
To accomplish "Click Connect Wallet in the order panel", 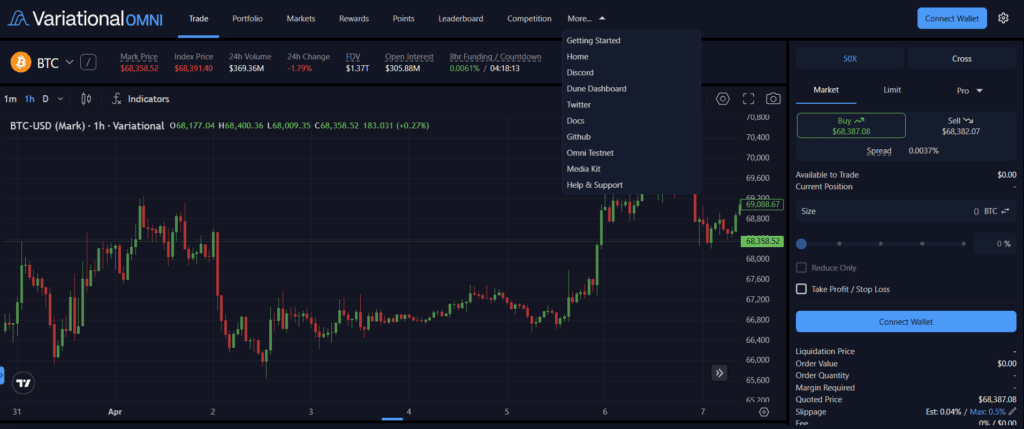I will click(906, 322).
